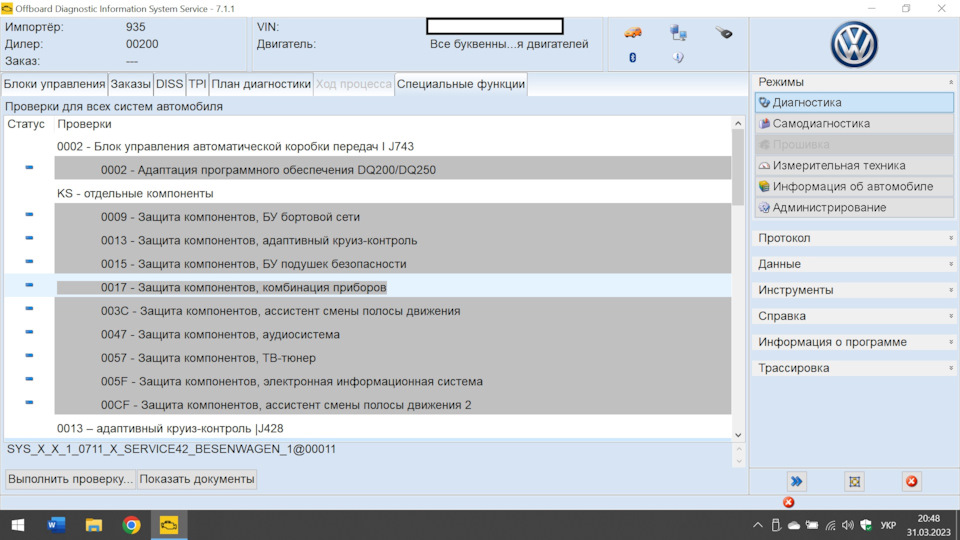
Task: Select 0015 Защита компонентов БУ подушек безопасности
Action: (x=392, y=264)
